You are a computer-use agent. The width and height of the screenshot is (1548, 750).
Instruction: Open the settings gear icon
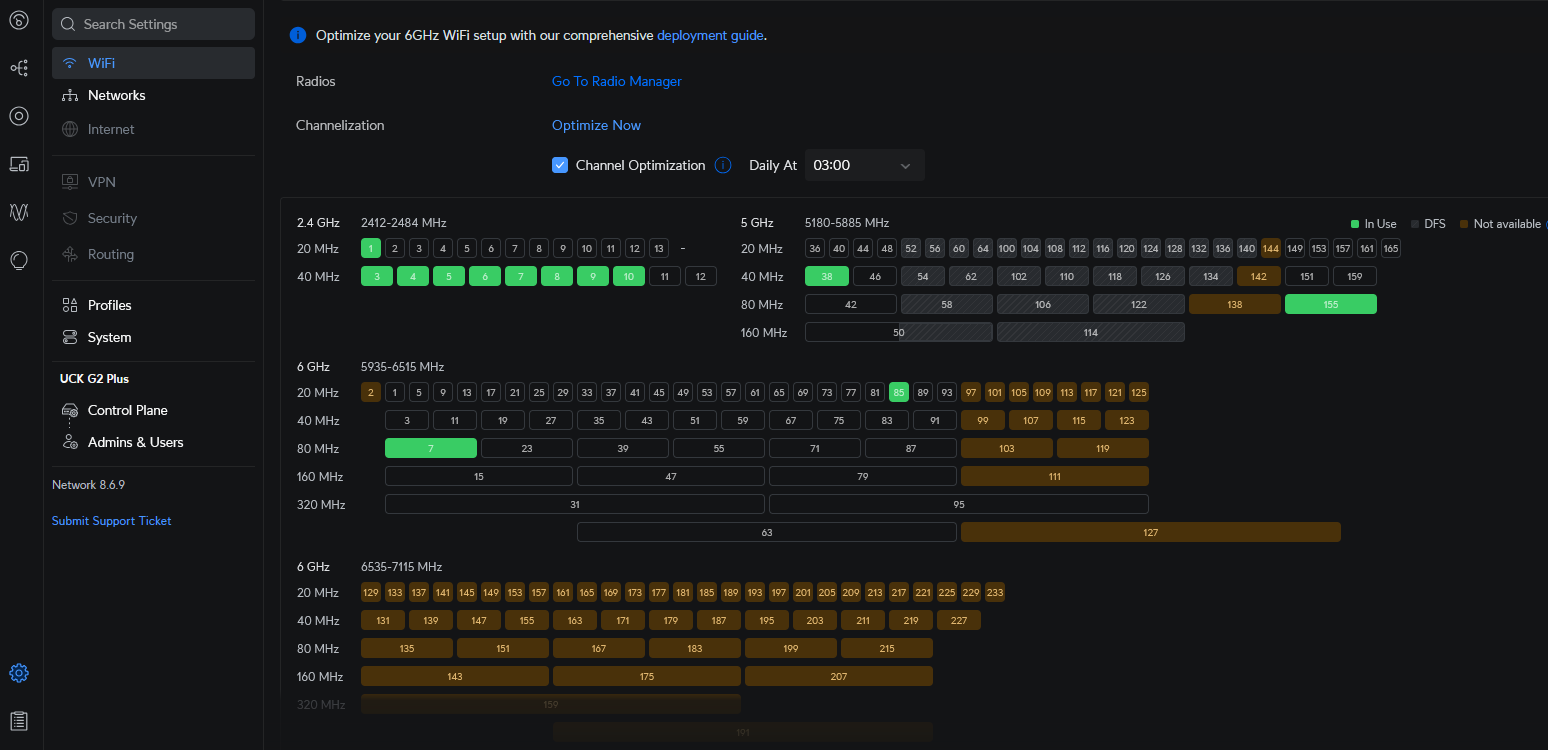point(18,673)
